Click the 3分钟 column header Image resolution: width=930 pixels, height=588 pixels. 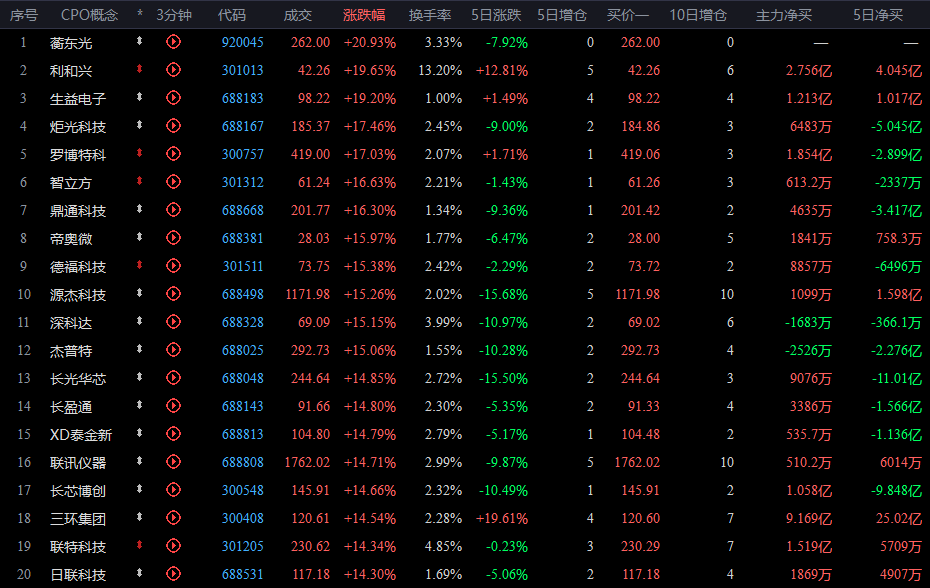click(174, 15)
